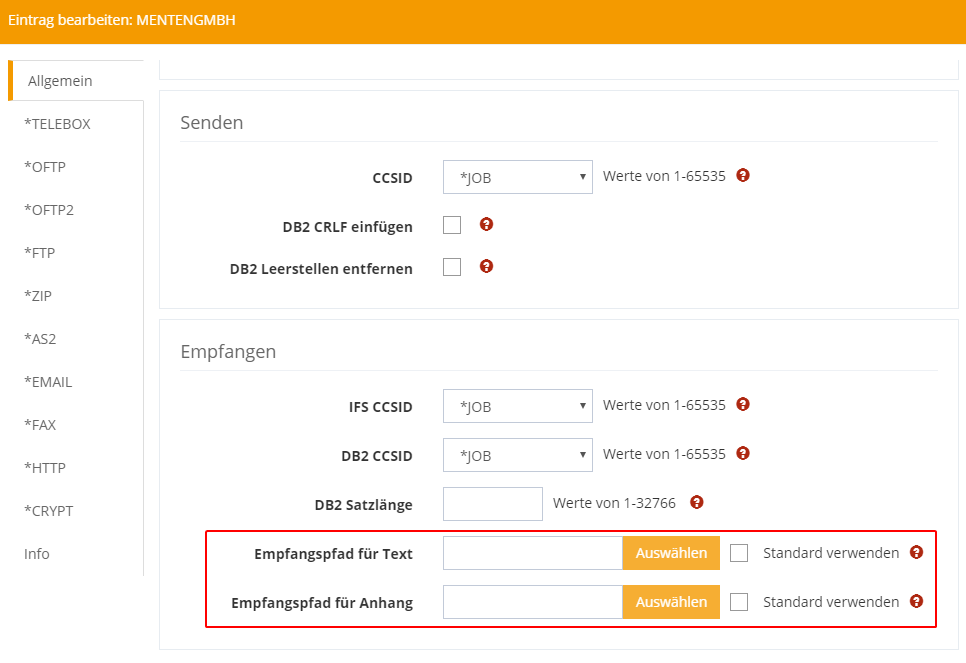Toggle DB2 Leerstellen entfernen checkbox
This screenshot has height=663, width=966.
(452, 267)
